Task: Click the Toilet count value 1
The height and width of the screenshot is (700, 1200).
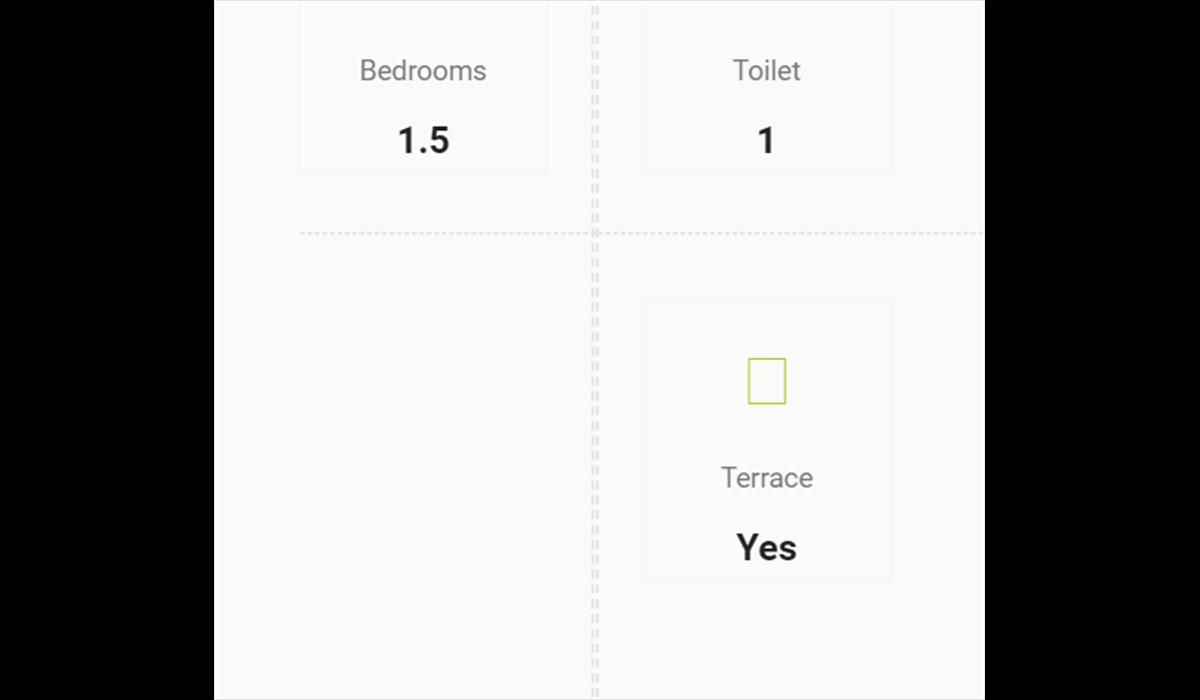Action: (766, 141)
